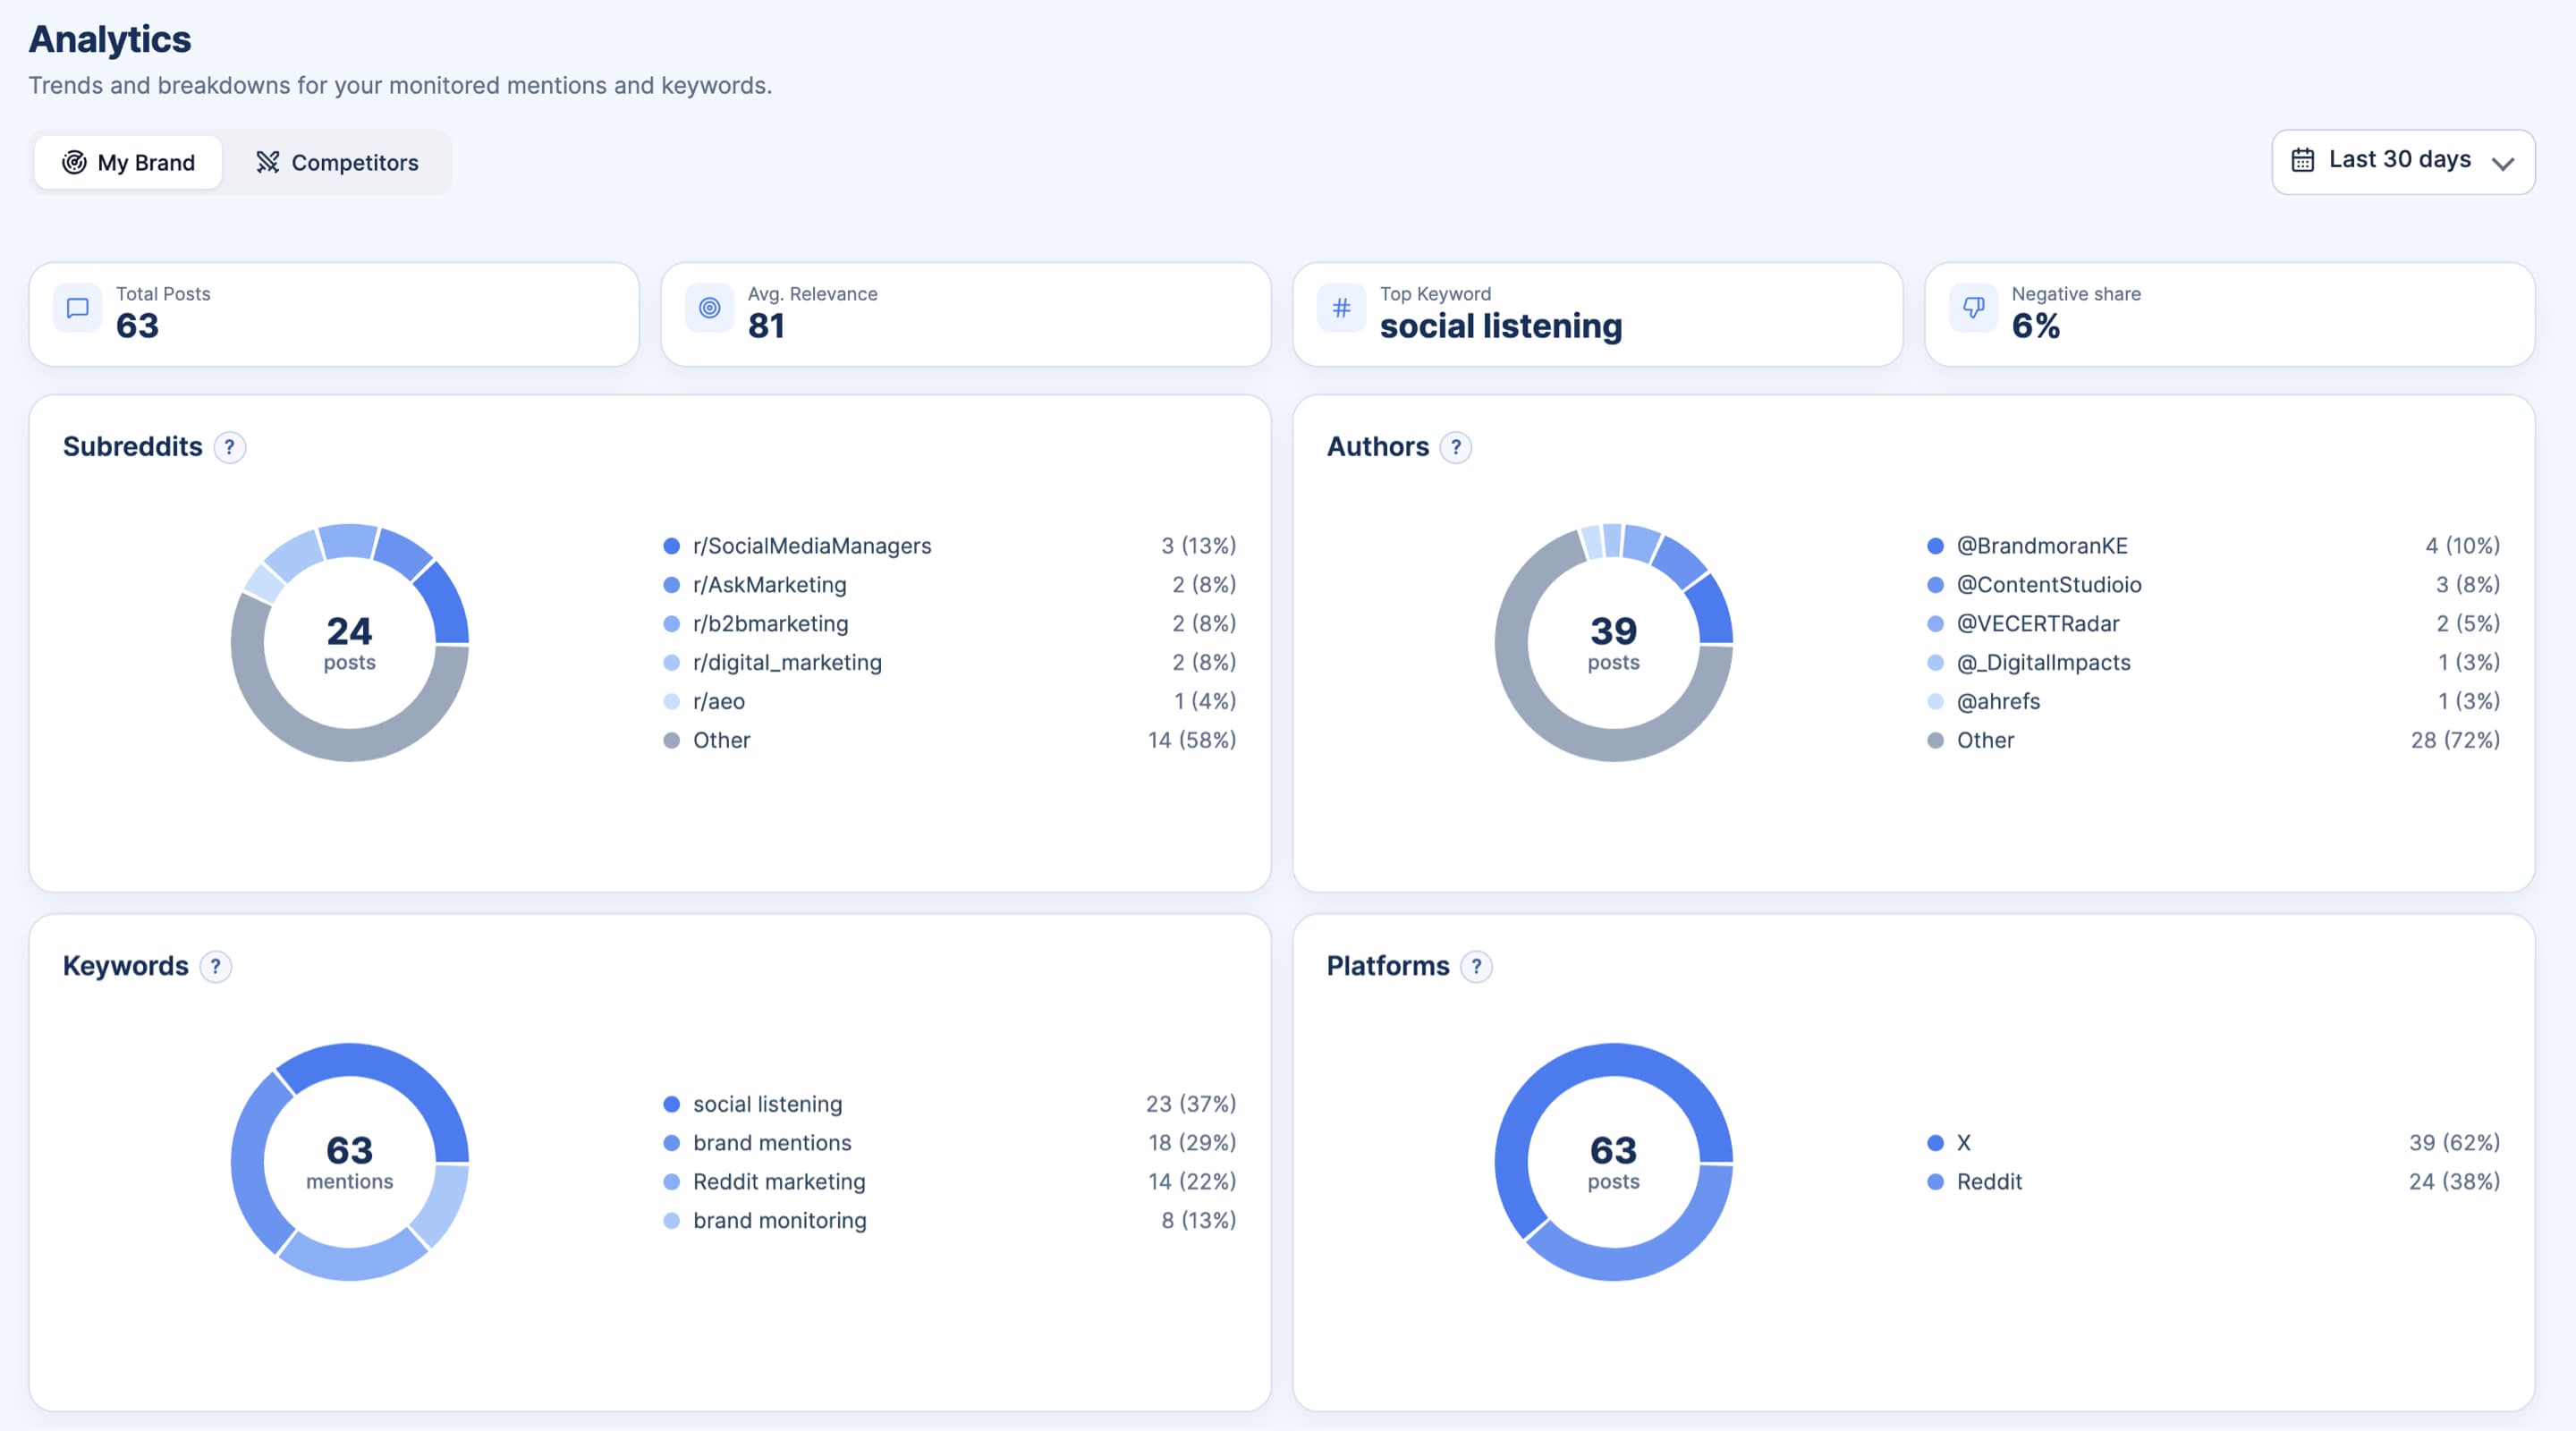2576x1431 pixels.
Task: Select the @BrandmoranKE author entry
Action: [x=2213, y=546]
